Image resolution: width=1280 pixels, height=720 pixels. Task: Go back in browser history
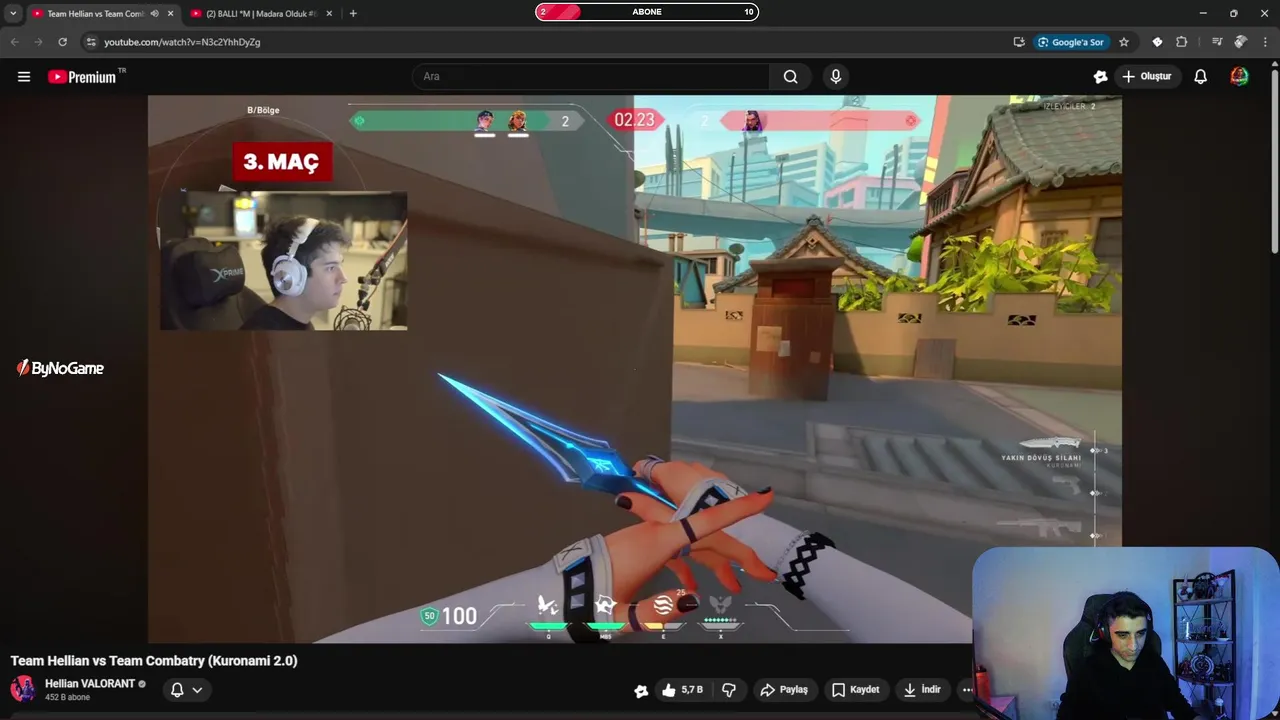coord(14,42)
